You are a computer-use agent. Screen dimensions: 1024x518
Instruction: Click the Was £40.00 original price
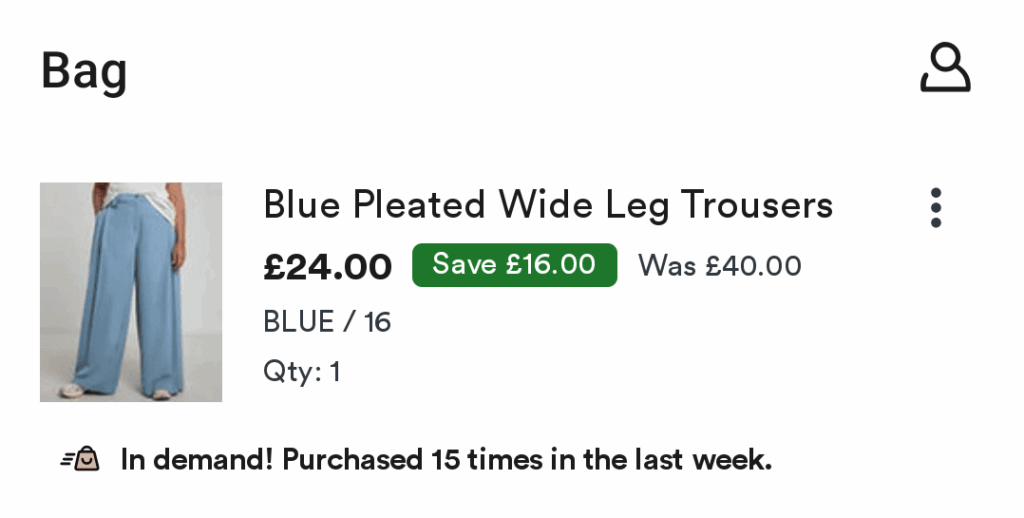[x=720, y=266]
